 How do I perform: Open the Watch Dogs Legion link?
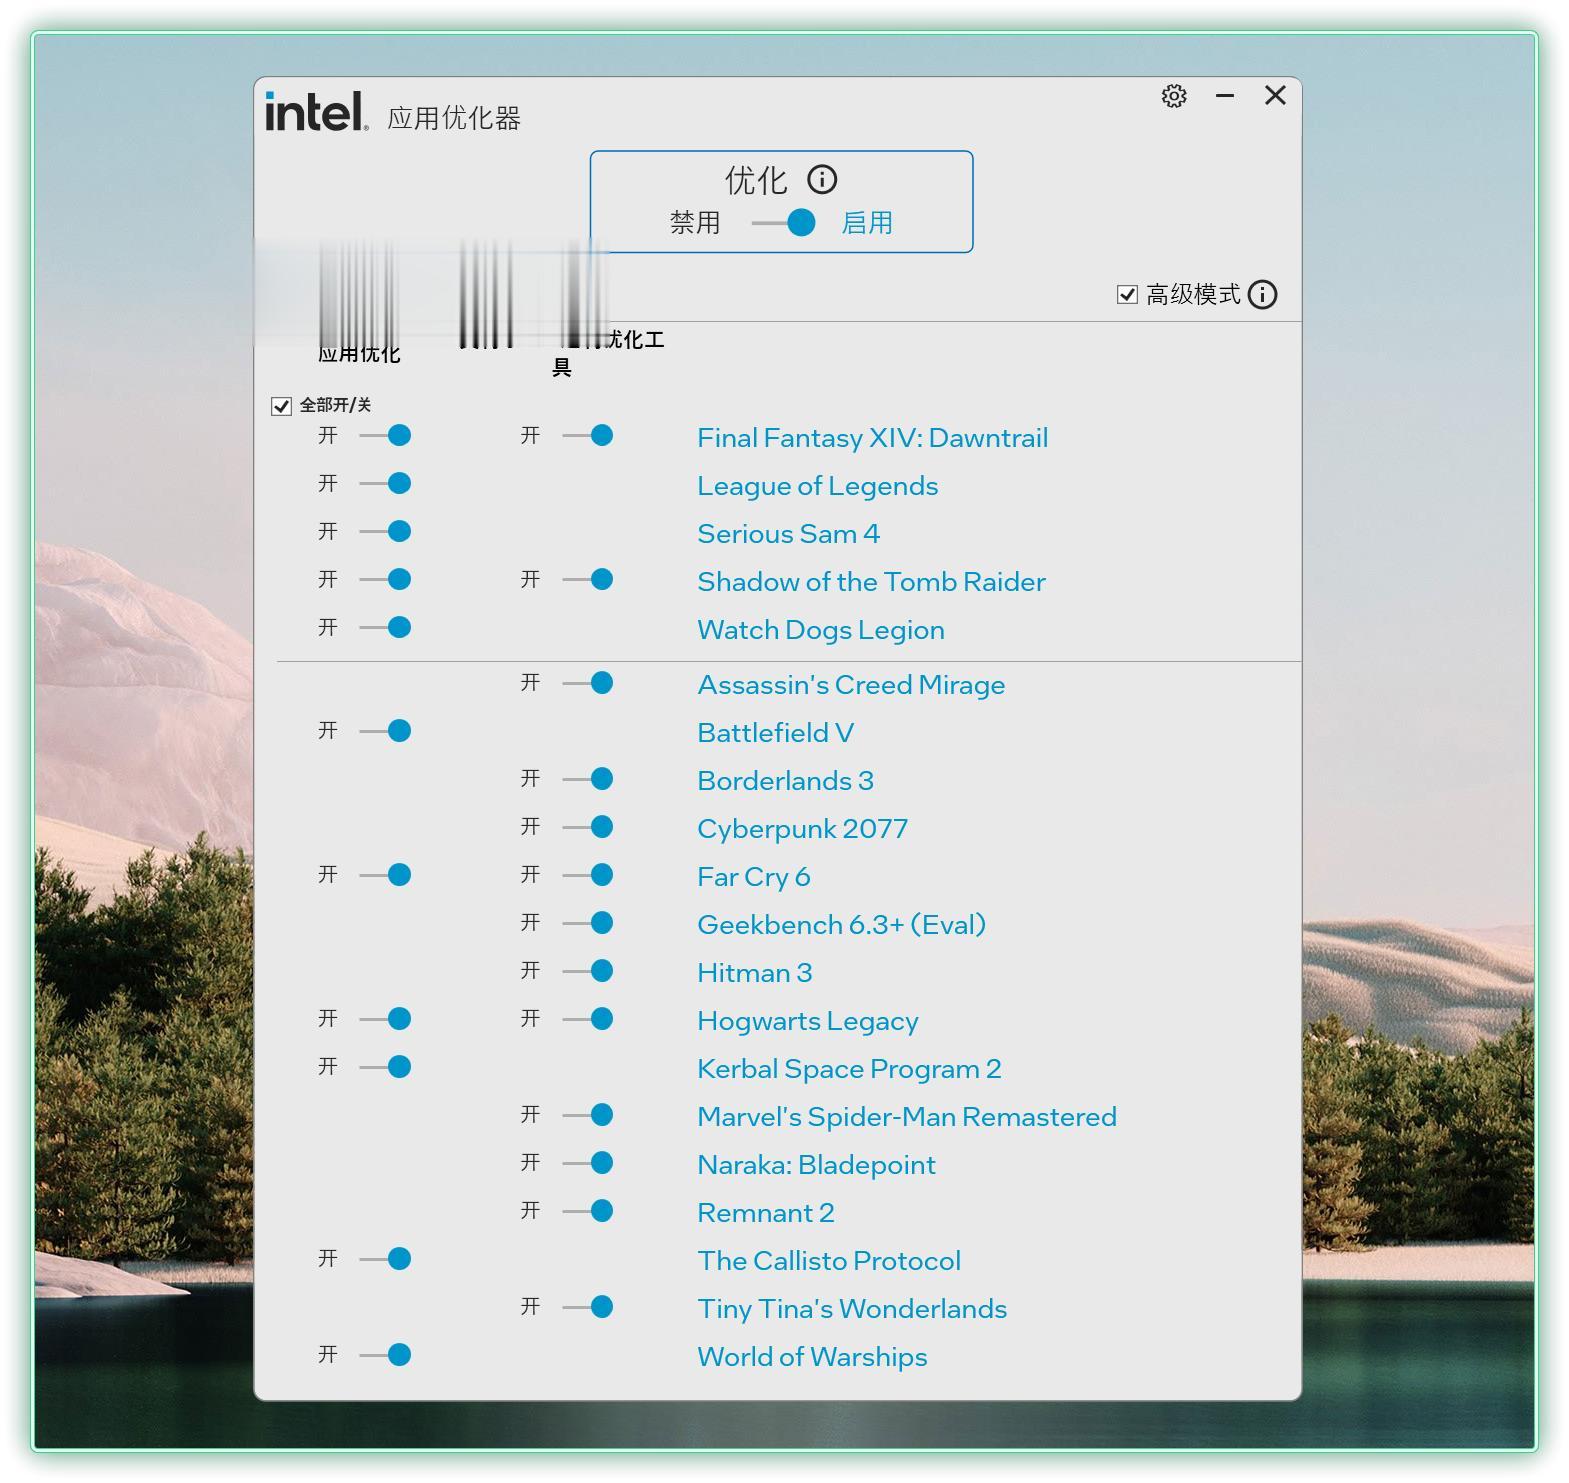coord(821,630)
